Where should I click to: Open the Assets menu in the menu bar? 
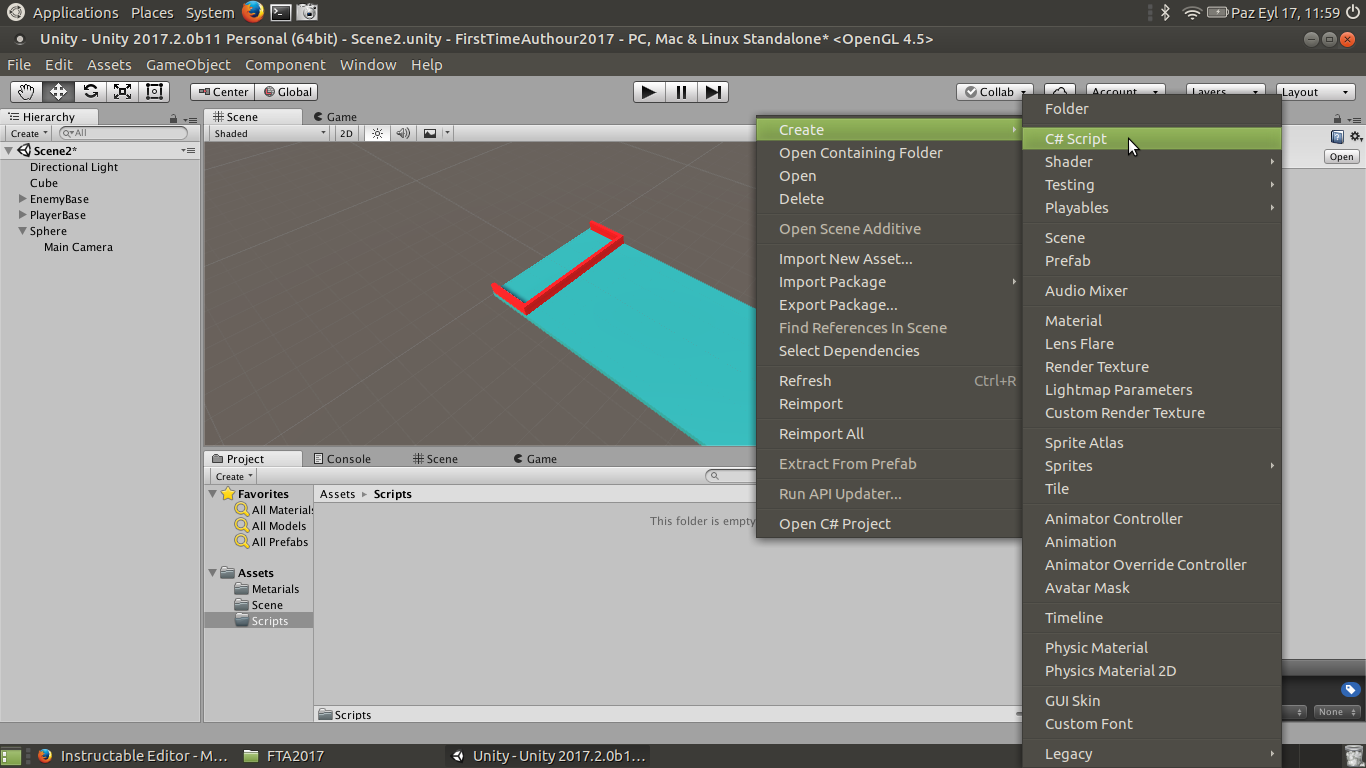[109, 65]
